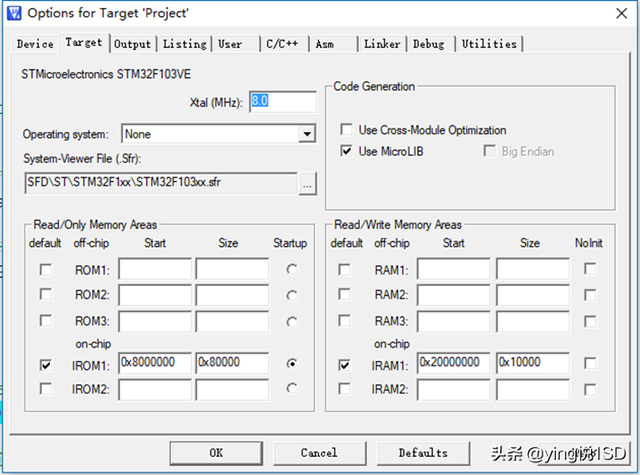Click the ROM1 Size field
This screenshot has height=475, width=640.
pos(232,269)
